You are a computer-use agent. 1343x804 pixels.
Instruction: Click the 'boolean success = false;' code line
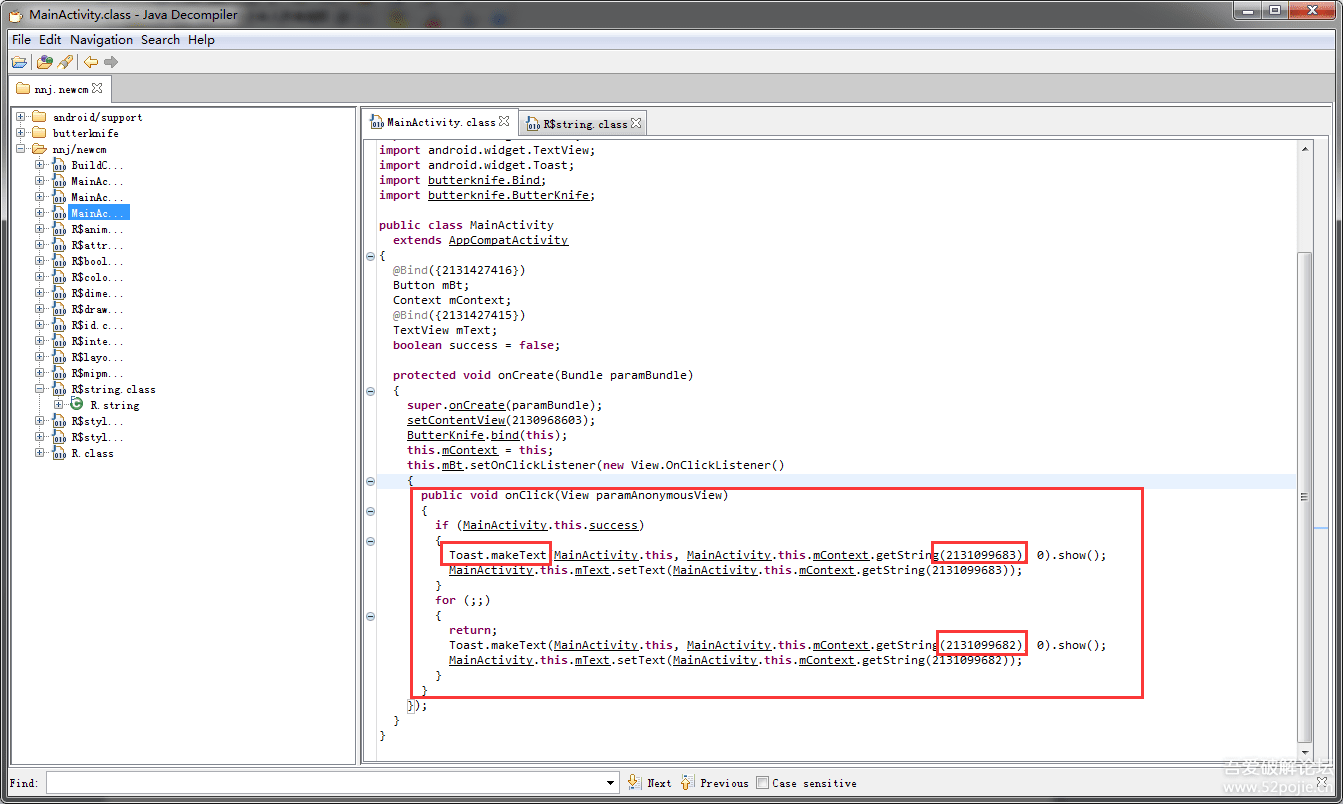click(476, 345)
